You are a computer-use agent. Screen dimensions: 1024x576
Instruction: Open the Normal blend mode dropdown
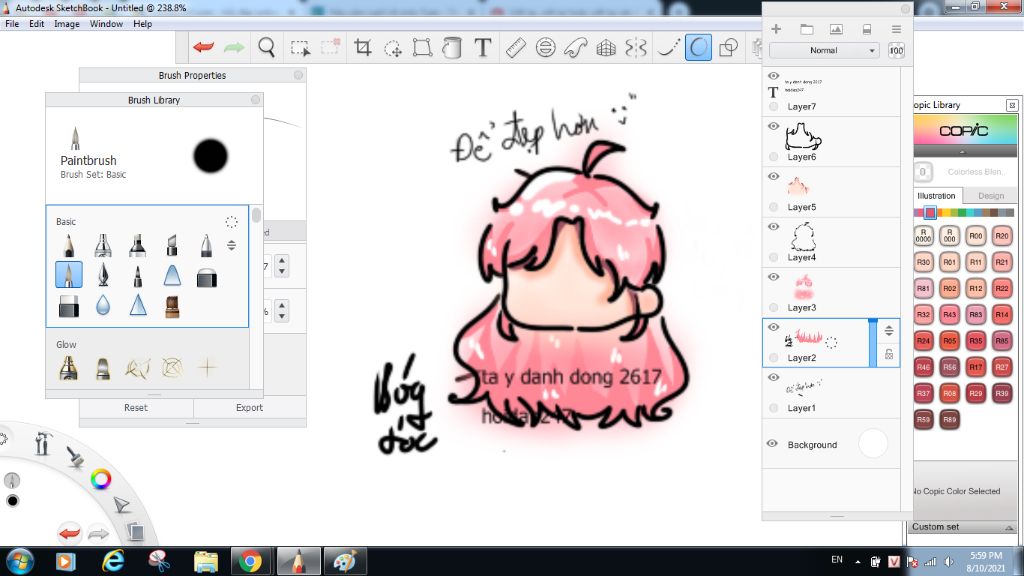pyautogui.click(x=824, y=50)
